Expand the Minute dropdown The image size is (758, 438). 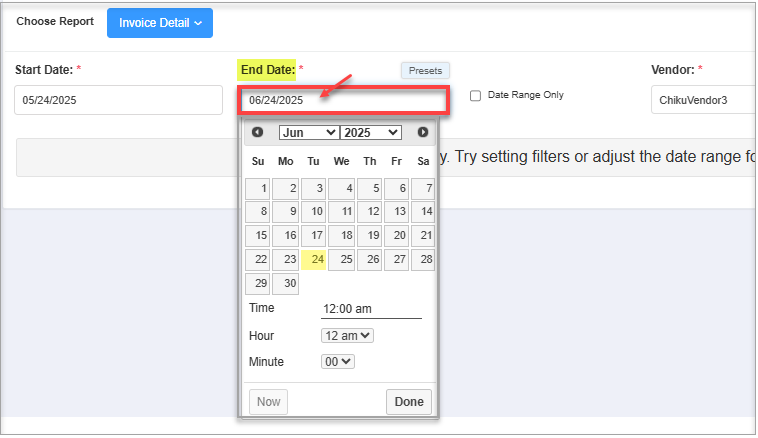click(x=338, y=362)
